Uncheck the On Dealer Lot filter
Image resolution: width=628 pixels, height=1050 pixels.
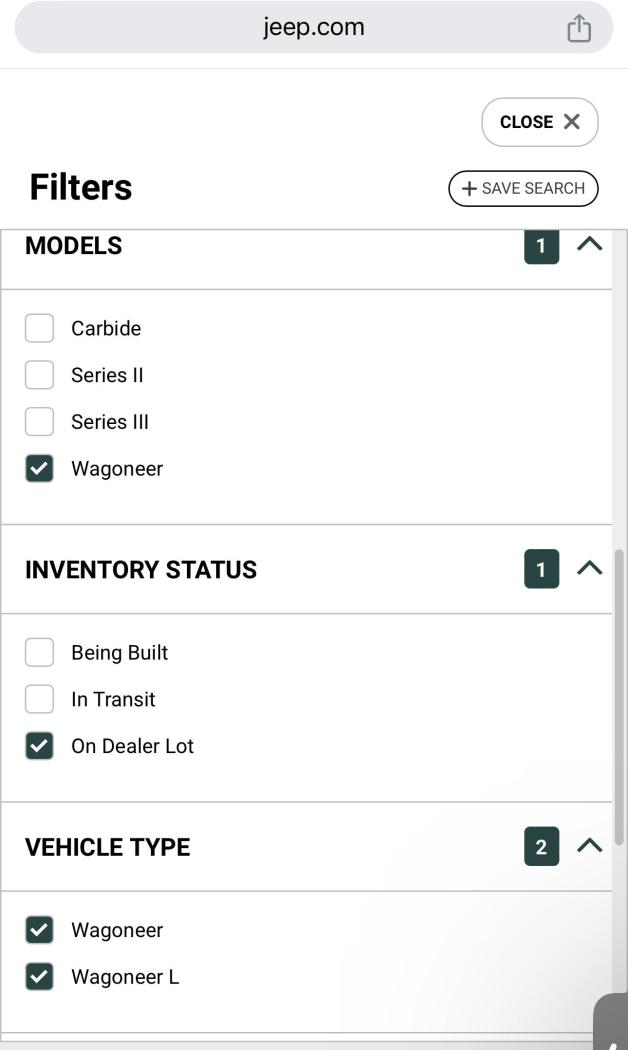(39, 746)
